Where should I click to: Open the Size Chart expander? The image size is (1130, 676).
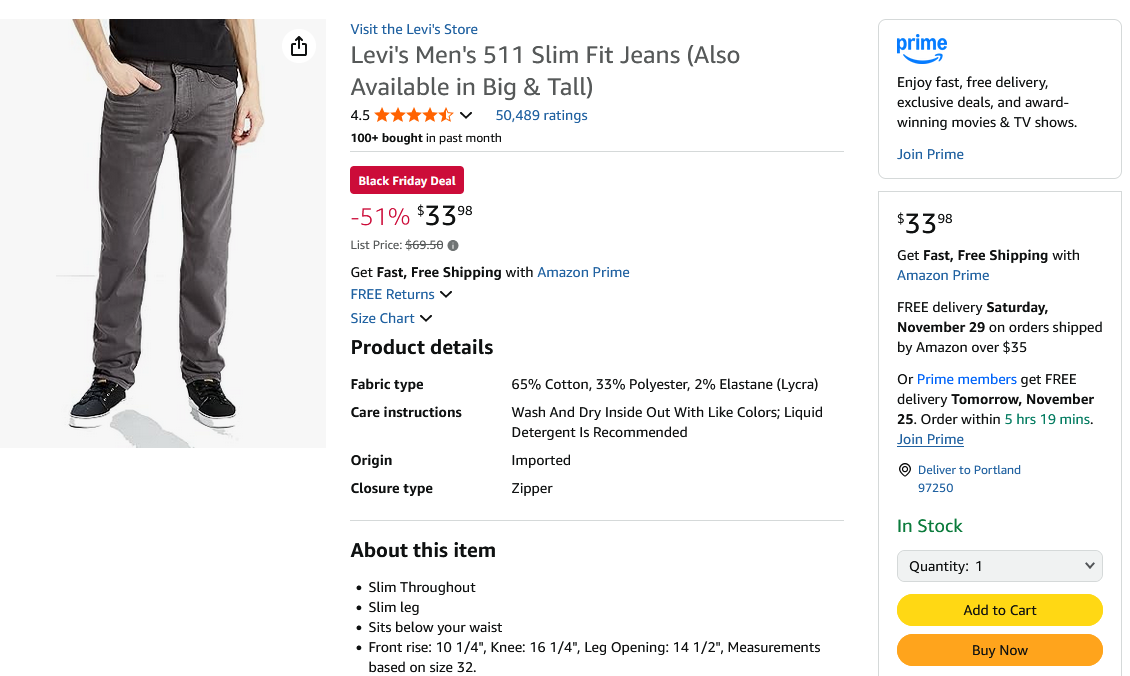[391, 317]
